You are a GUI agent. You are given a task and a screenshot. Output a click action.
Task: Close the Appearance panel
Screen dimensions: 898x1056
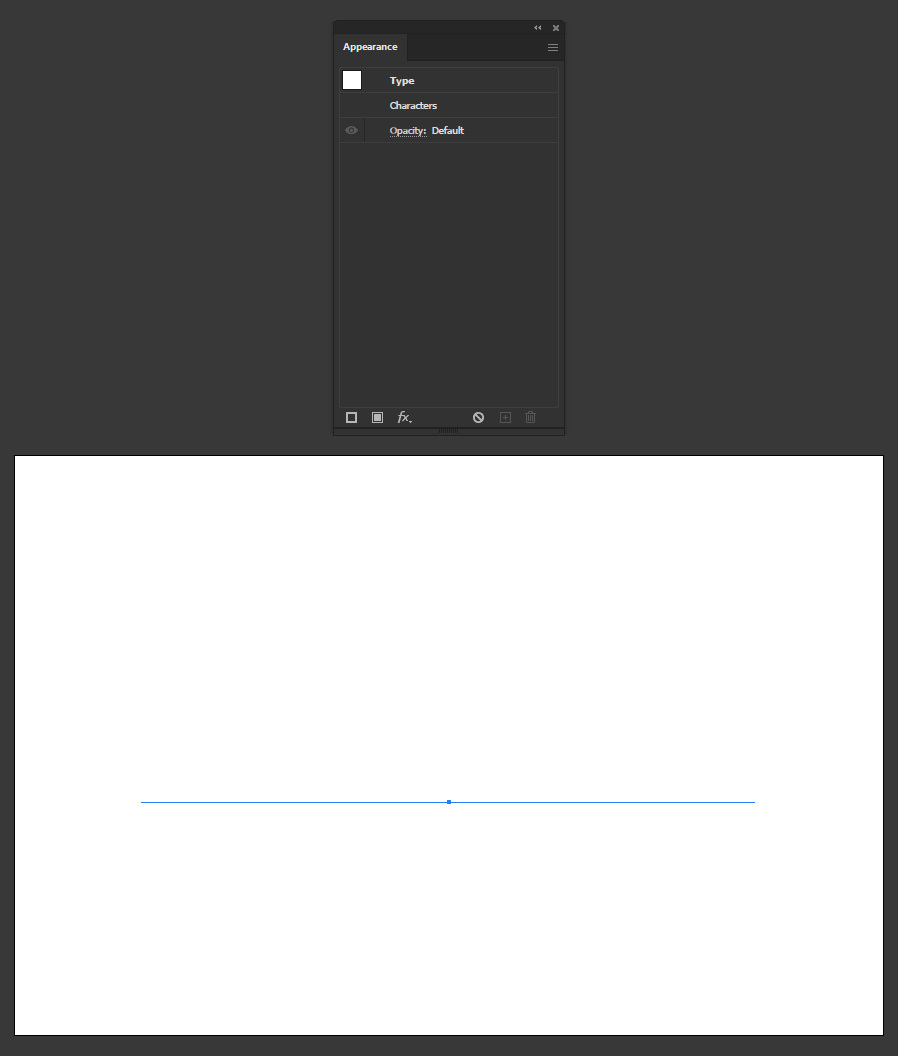556,28
